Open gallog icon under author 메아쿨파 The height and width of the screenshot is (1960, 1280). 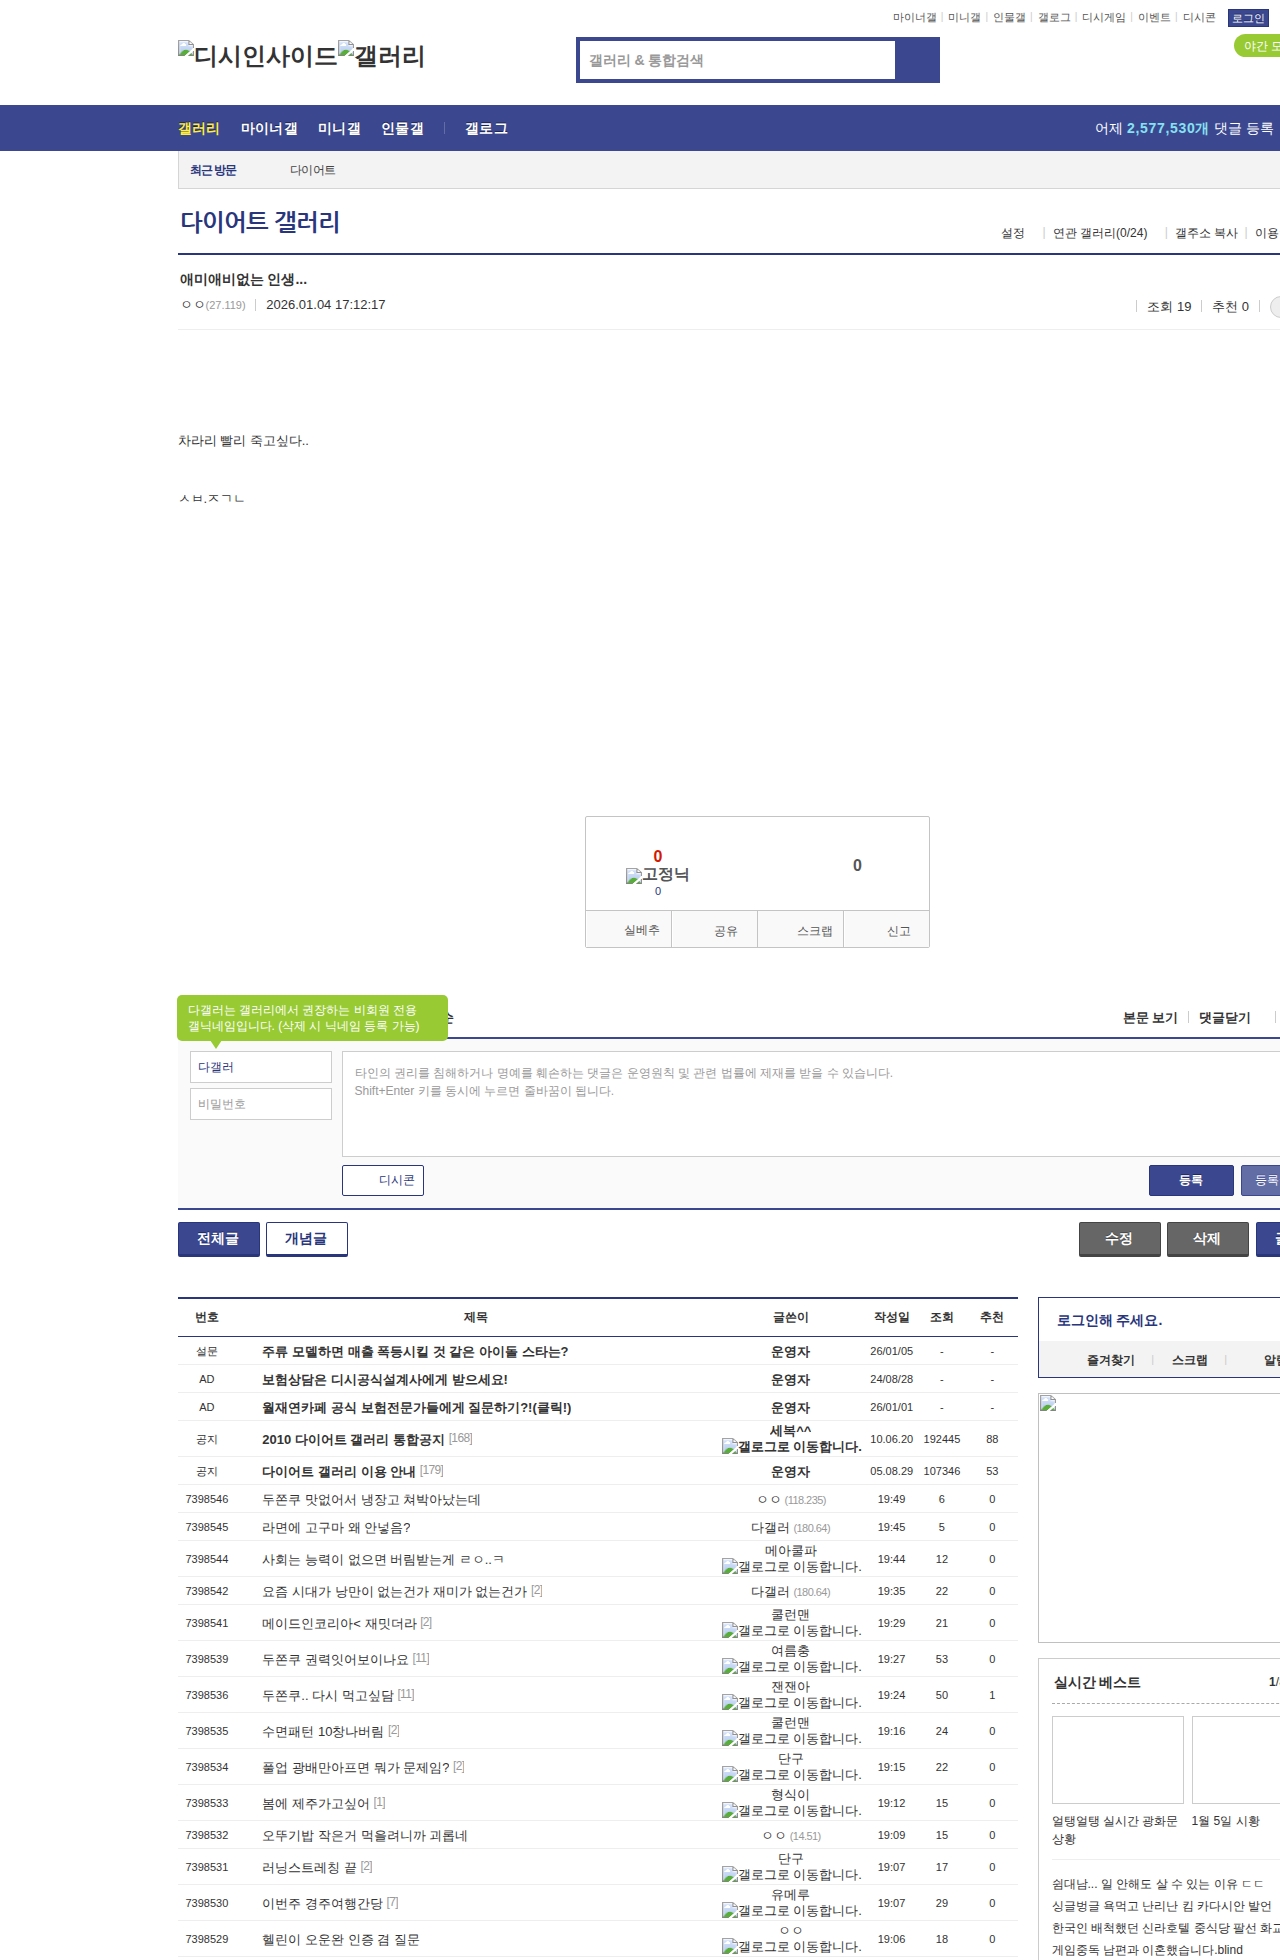[x=791, y=1567]
